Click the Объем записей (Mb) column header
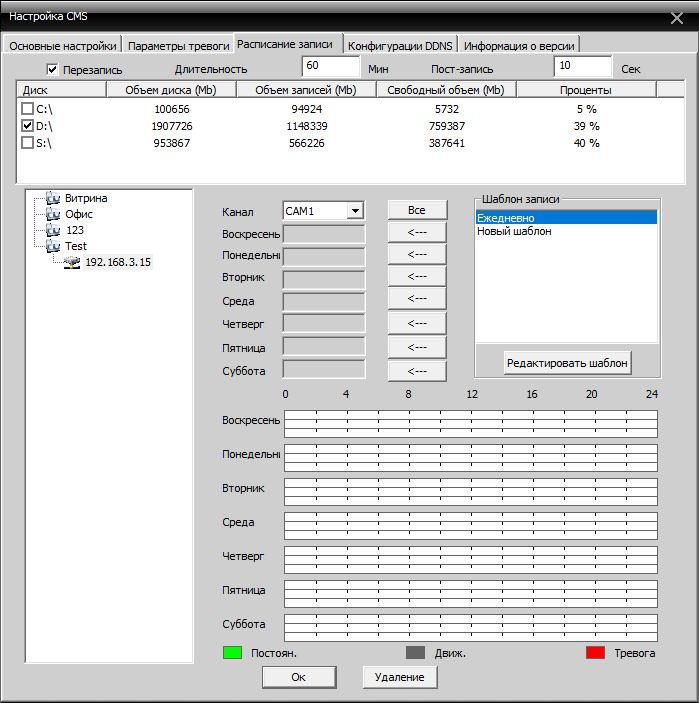This screenshot has height=703, width=699. (306, 90)
